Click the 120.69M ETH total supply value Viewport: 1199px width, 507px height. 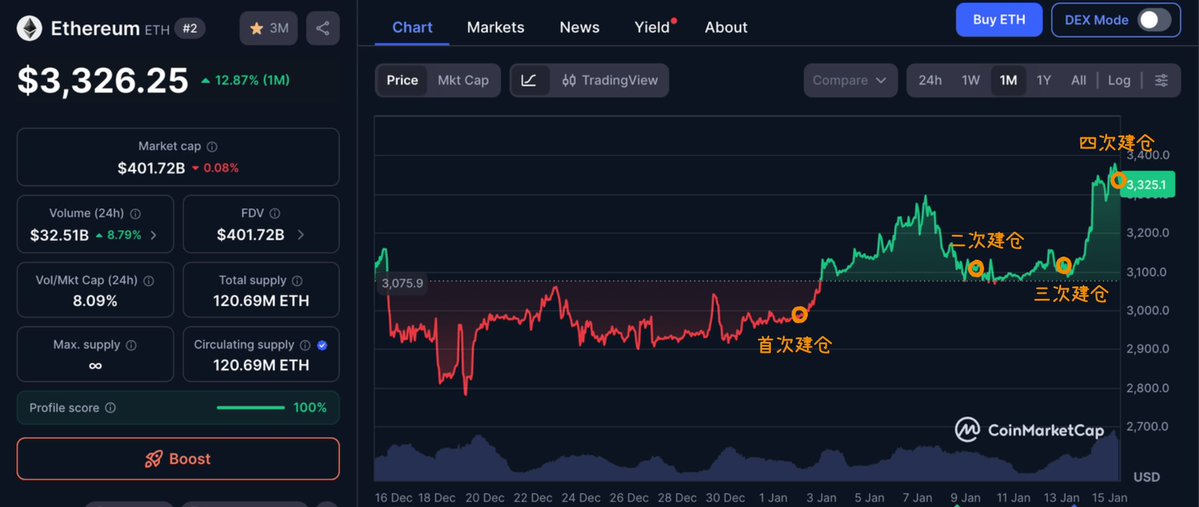coord(261,301)
